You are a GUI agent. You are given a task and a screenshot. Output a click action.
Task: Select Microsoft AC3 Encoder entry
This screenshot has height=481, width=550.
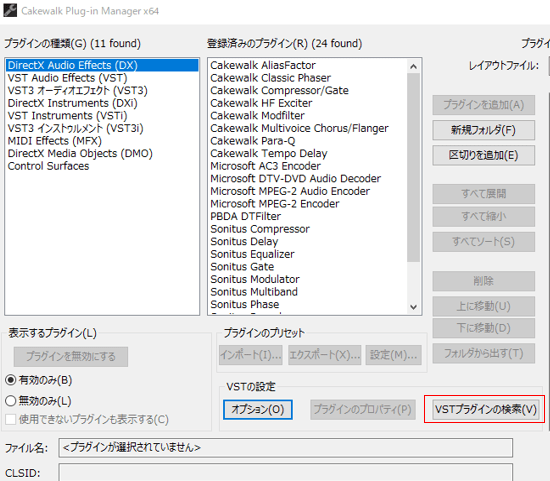pos(308,166)
